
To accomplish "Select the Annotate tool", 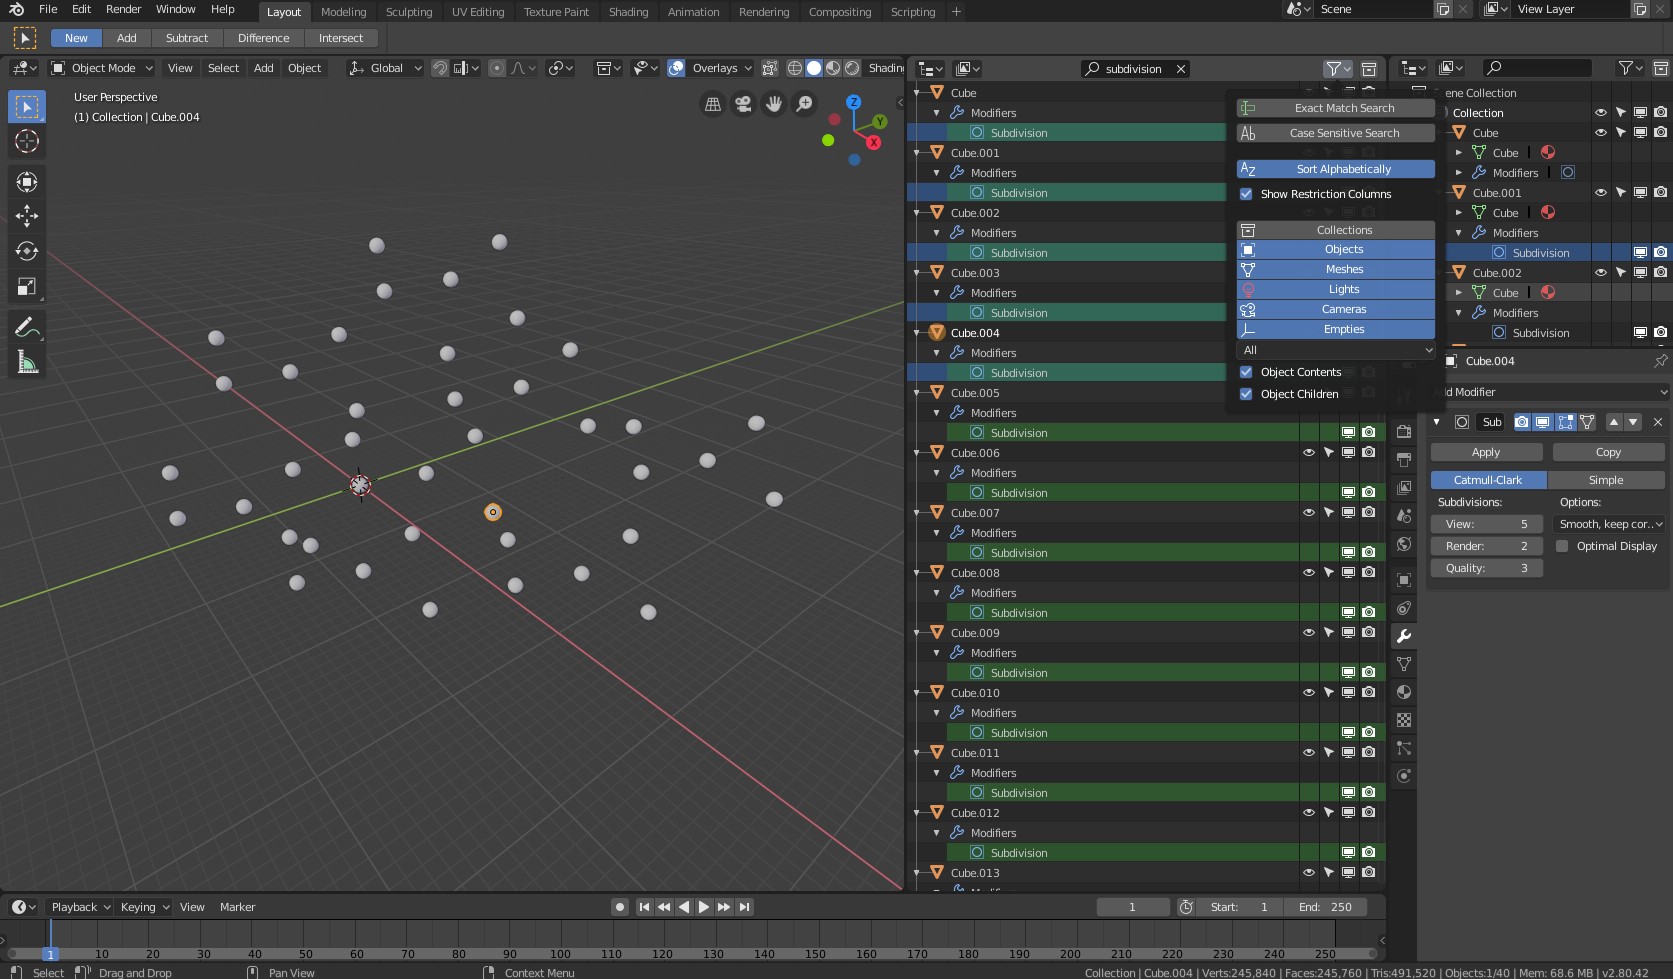I will 27,327.
